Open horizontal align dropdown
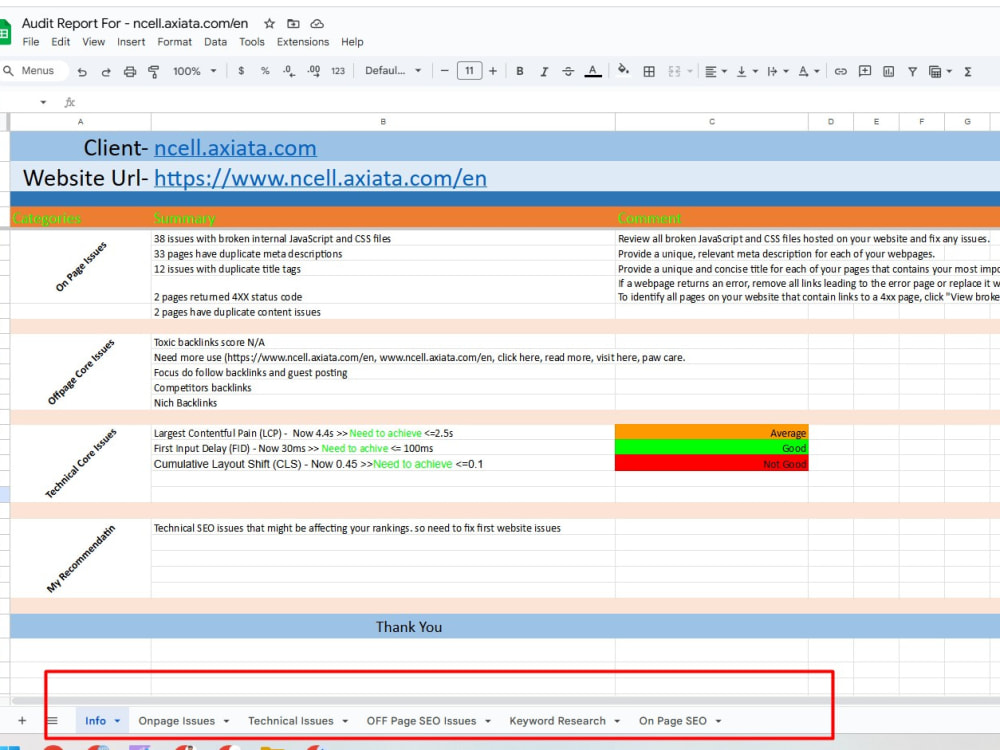The width and height of the screenshot is (1000, 750). pyautogui.click(x=716, y=71)
